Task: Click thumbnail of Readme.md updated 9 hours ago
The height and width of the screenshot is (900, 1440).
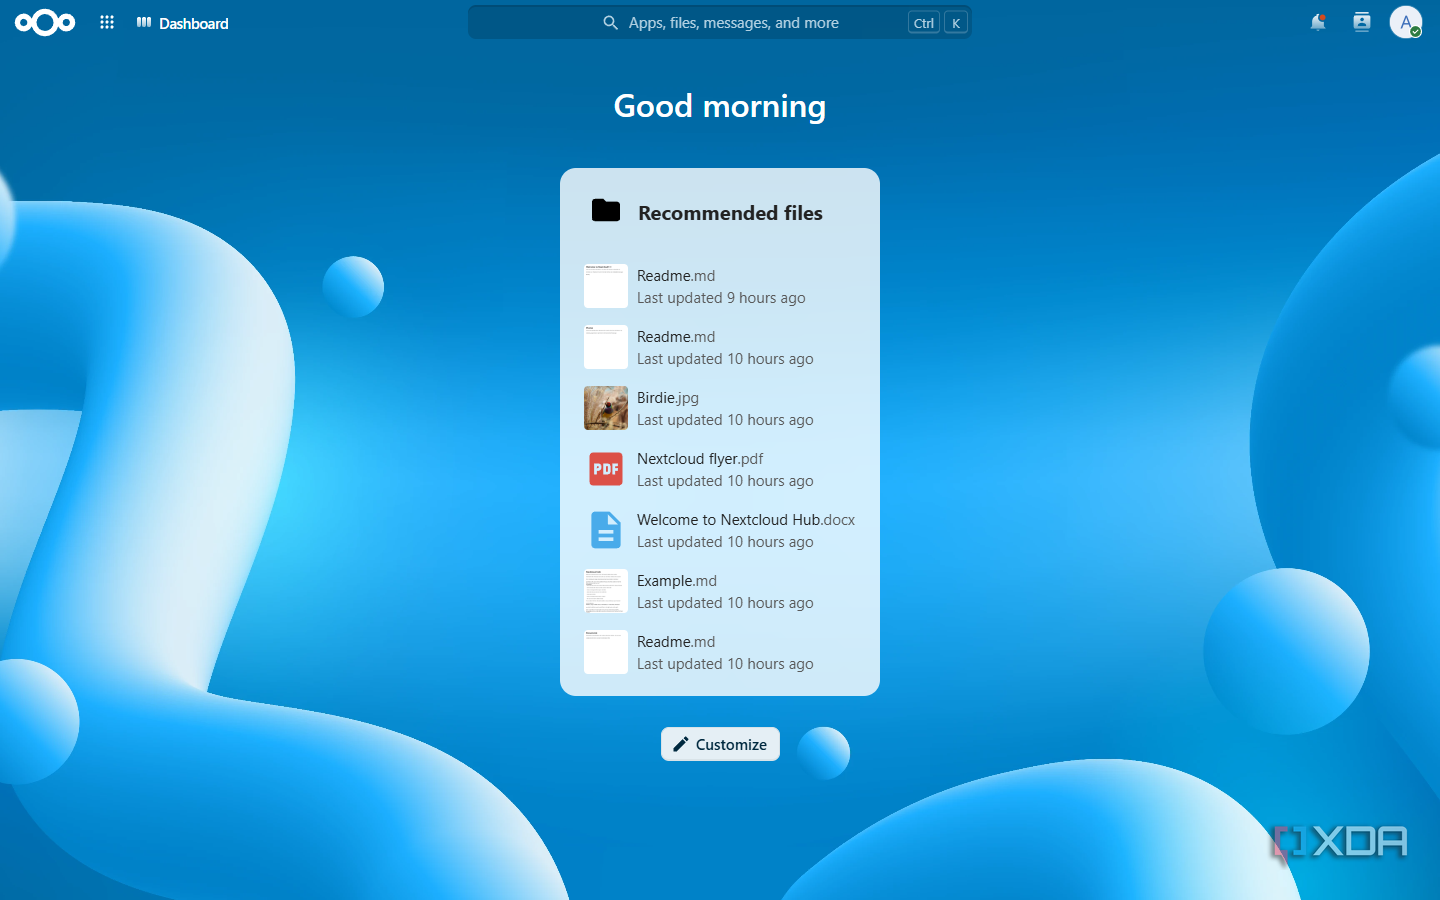Action: (606, 286)
